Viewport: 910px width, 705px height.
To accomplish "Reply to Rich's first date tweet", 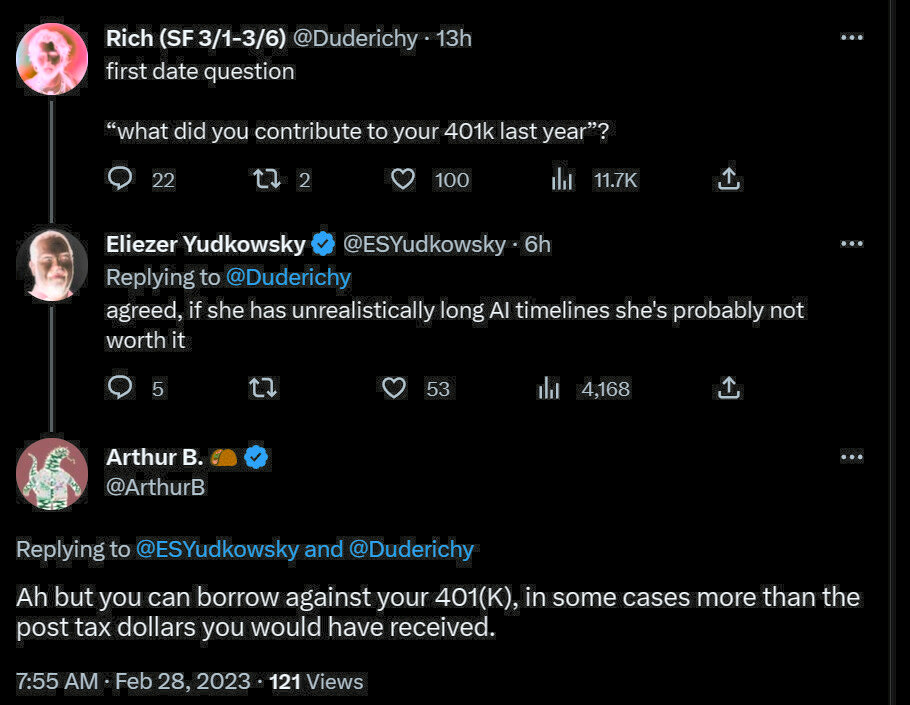I will [120, 179].
